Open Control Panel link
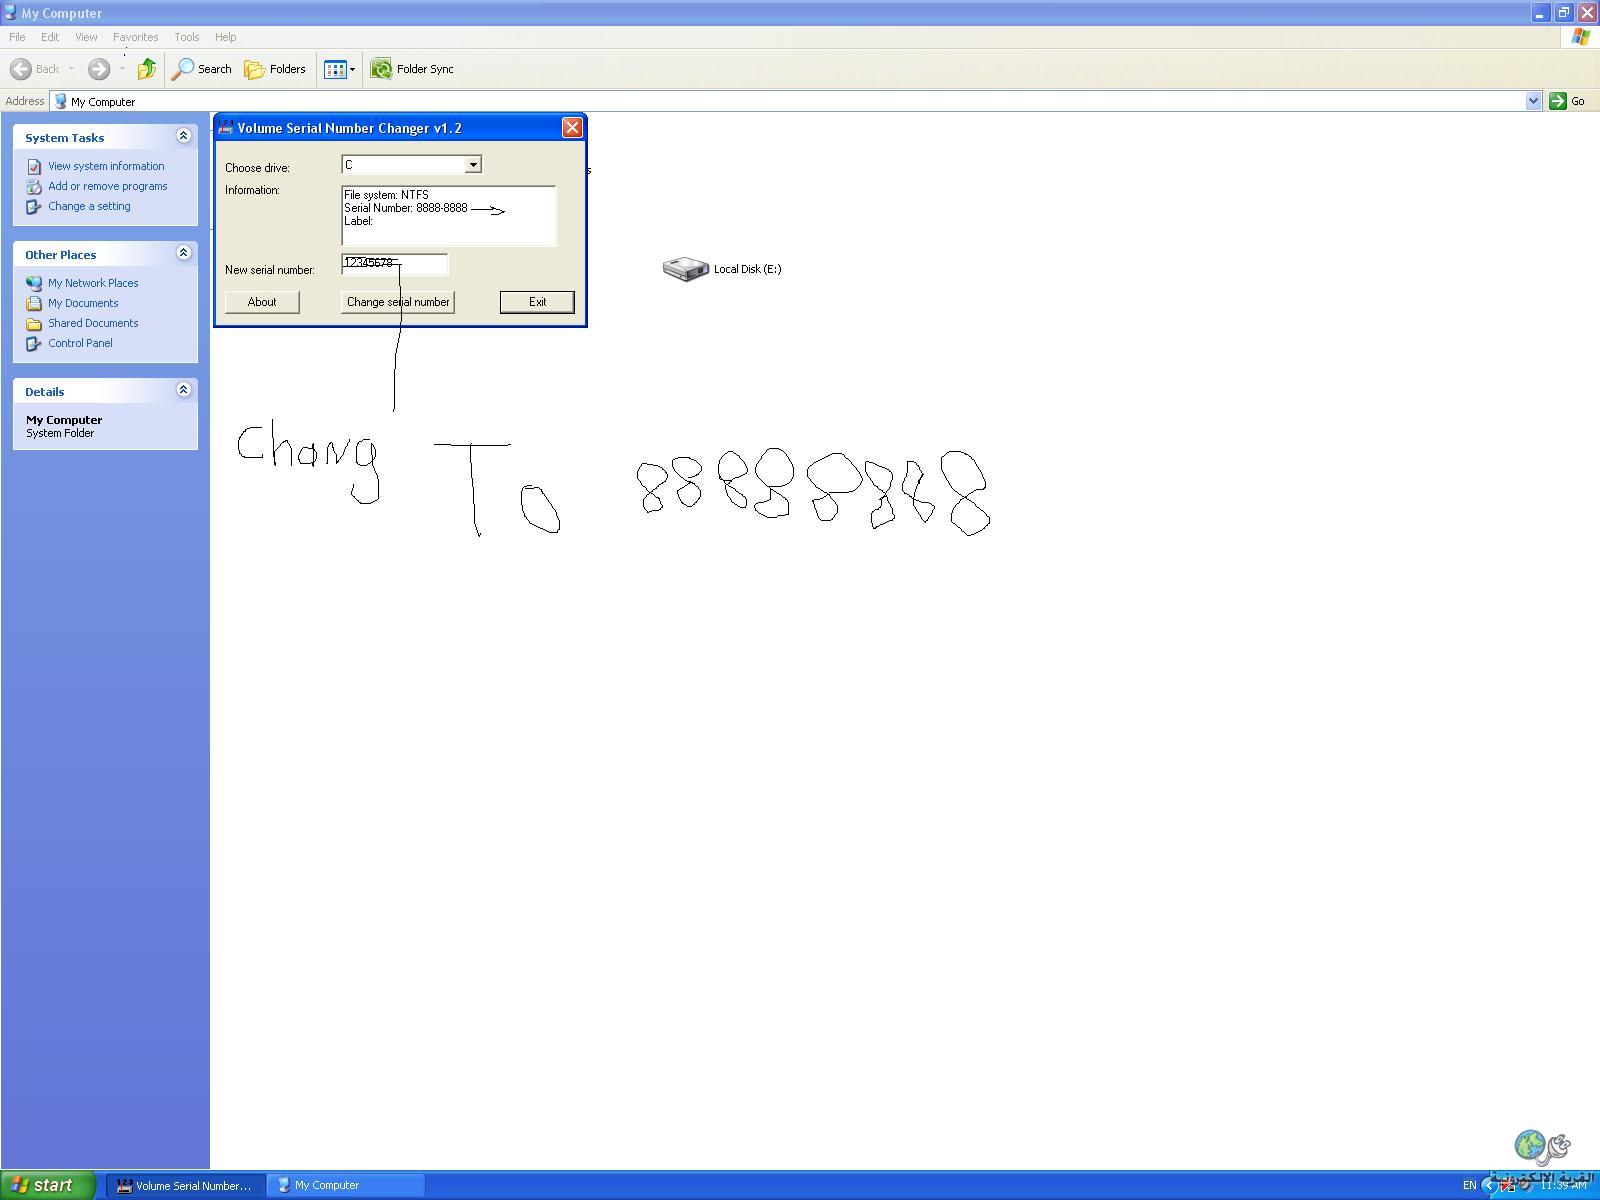1600x1200 pixels. (x=80, y=343)
